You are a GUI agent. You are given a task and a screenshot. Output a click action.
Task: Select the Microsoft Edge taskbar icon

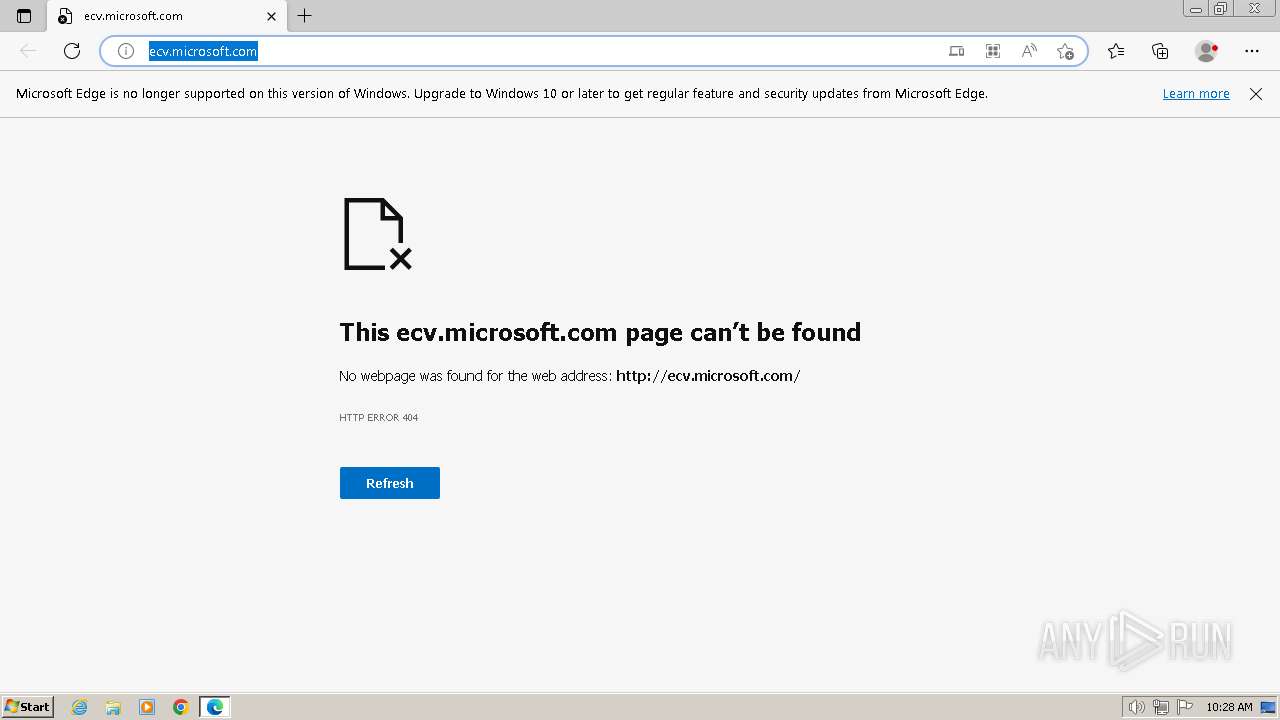(x=215, y=707)
